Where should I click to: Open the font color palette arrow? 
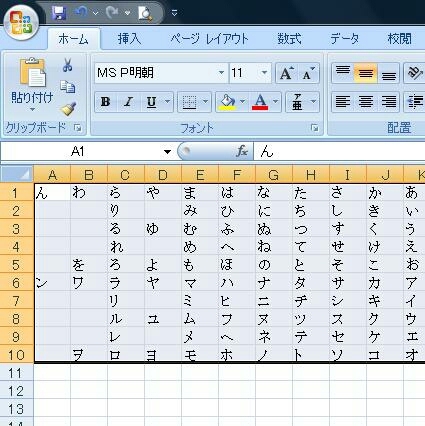(x=275, y=102)
